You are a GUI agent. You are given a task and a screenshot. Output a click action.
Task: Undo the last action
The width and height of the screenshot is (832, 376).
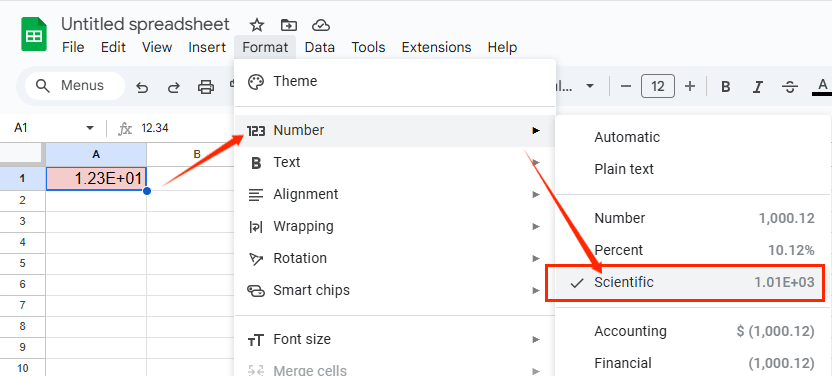pos(142,86)
